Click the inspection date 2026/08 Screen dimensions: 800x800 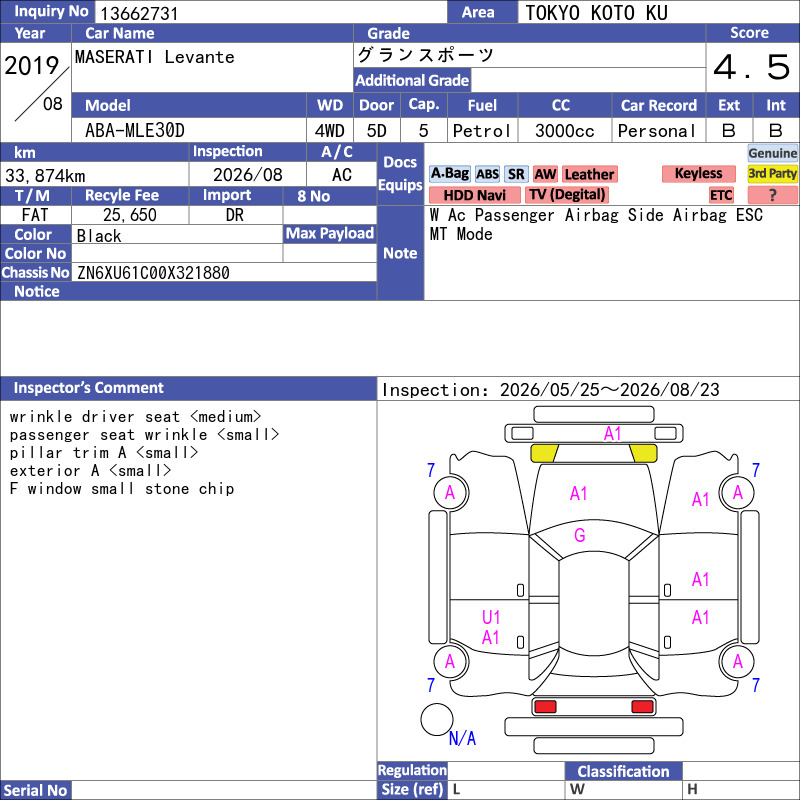click(x=247, y=175)
